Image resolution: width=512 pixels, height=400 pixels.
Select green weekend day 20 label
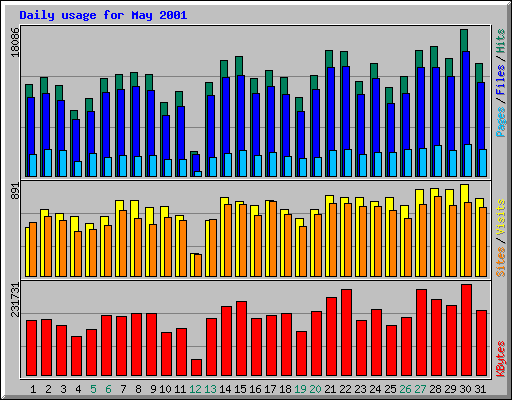point(315,389)
